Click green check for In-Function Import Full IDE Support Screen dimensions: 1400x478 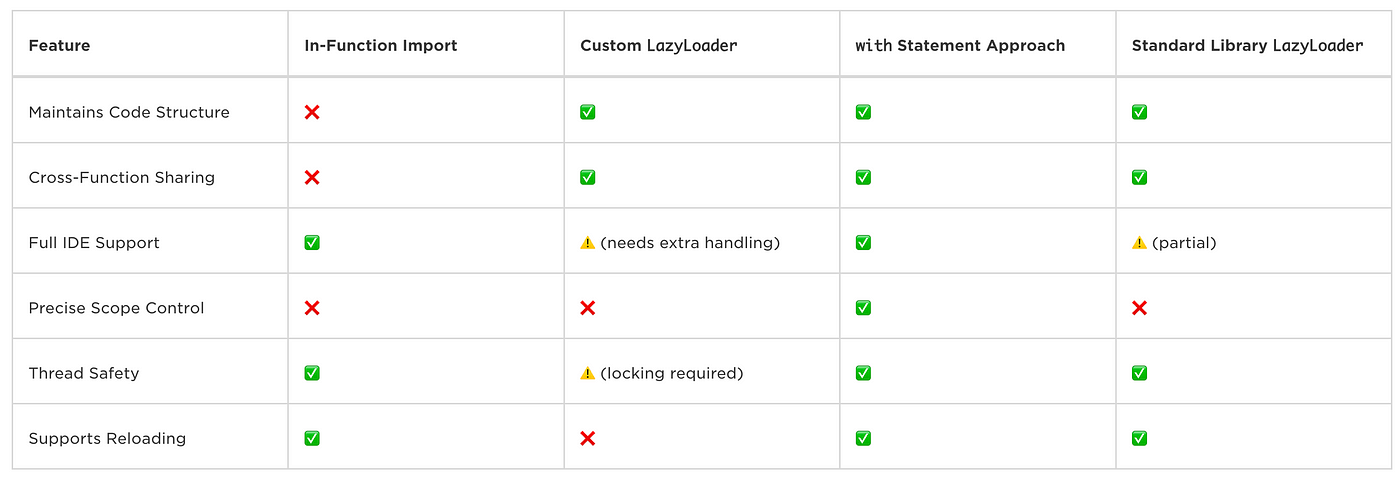click(x=312, y=242)
